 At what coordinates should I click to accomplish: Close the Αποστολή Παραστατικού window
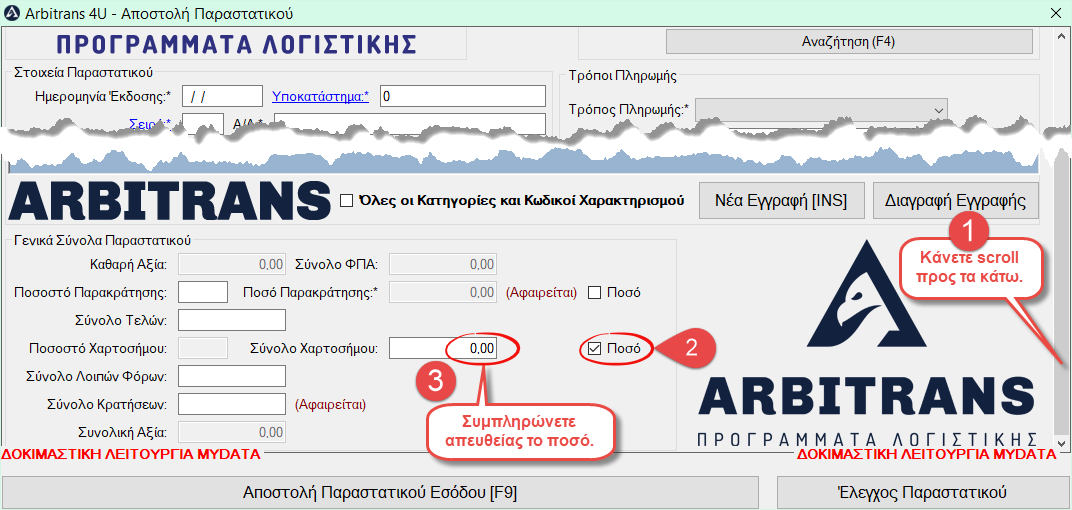pyautogui.click(x=1055, y=13)
